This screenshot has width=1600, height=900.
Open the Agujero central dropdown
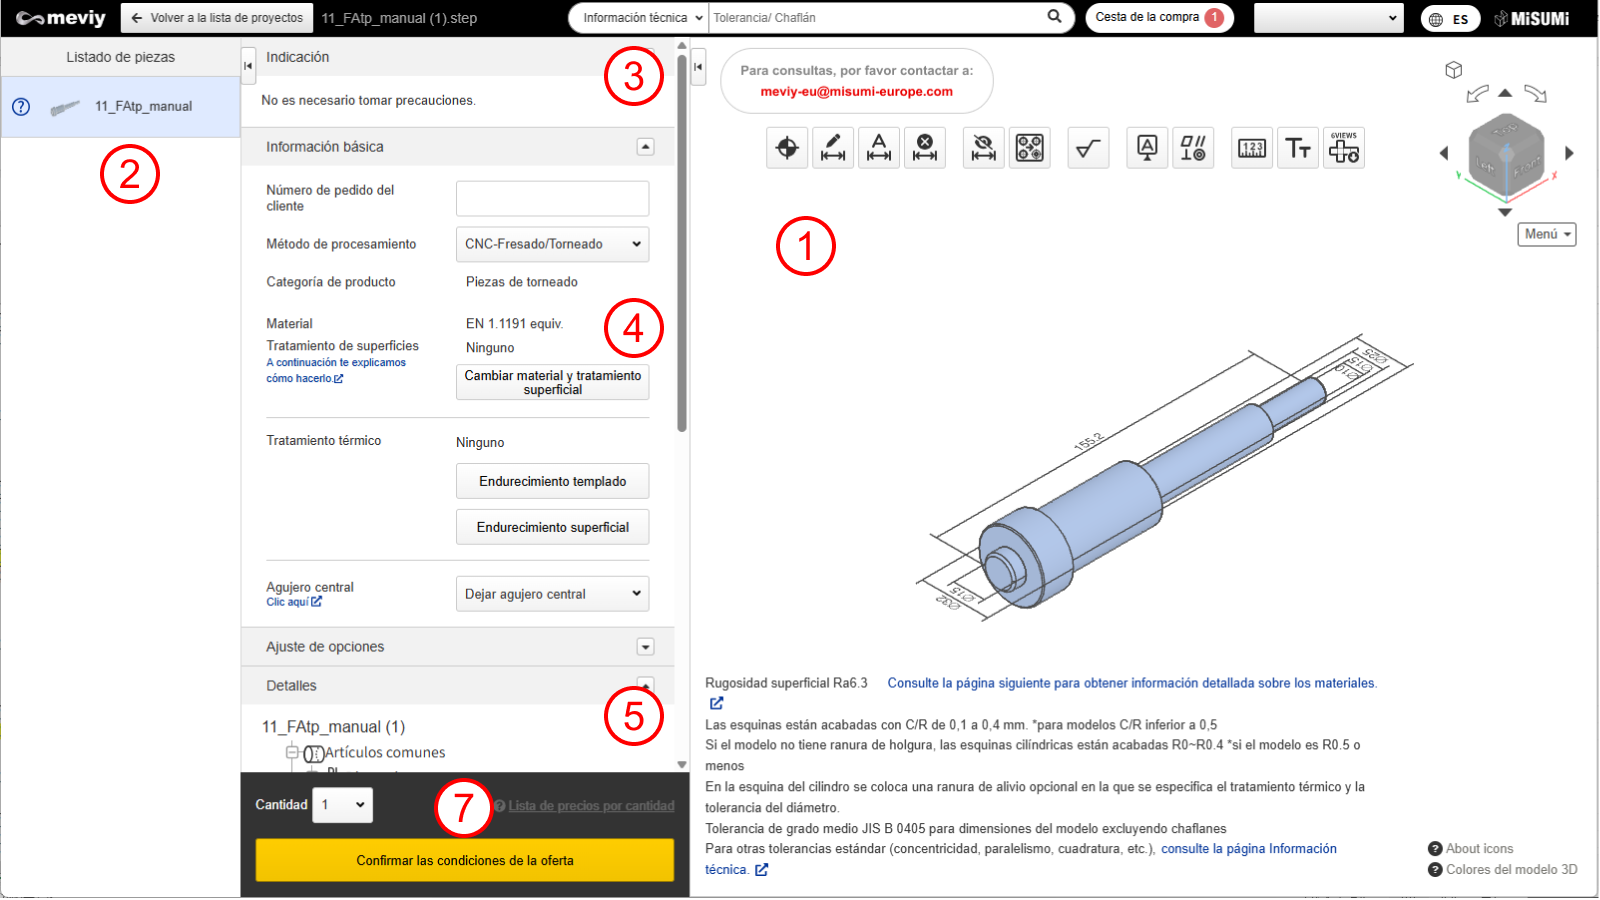pyautogui.click(x=552, y=594)
